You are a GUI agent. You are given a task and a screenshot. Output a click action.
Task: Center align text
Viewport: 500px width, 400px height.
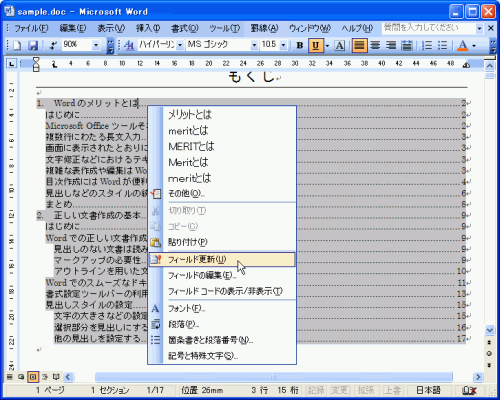point(375,45)
